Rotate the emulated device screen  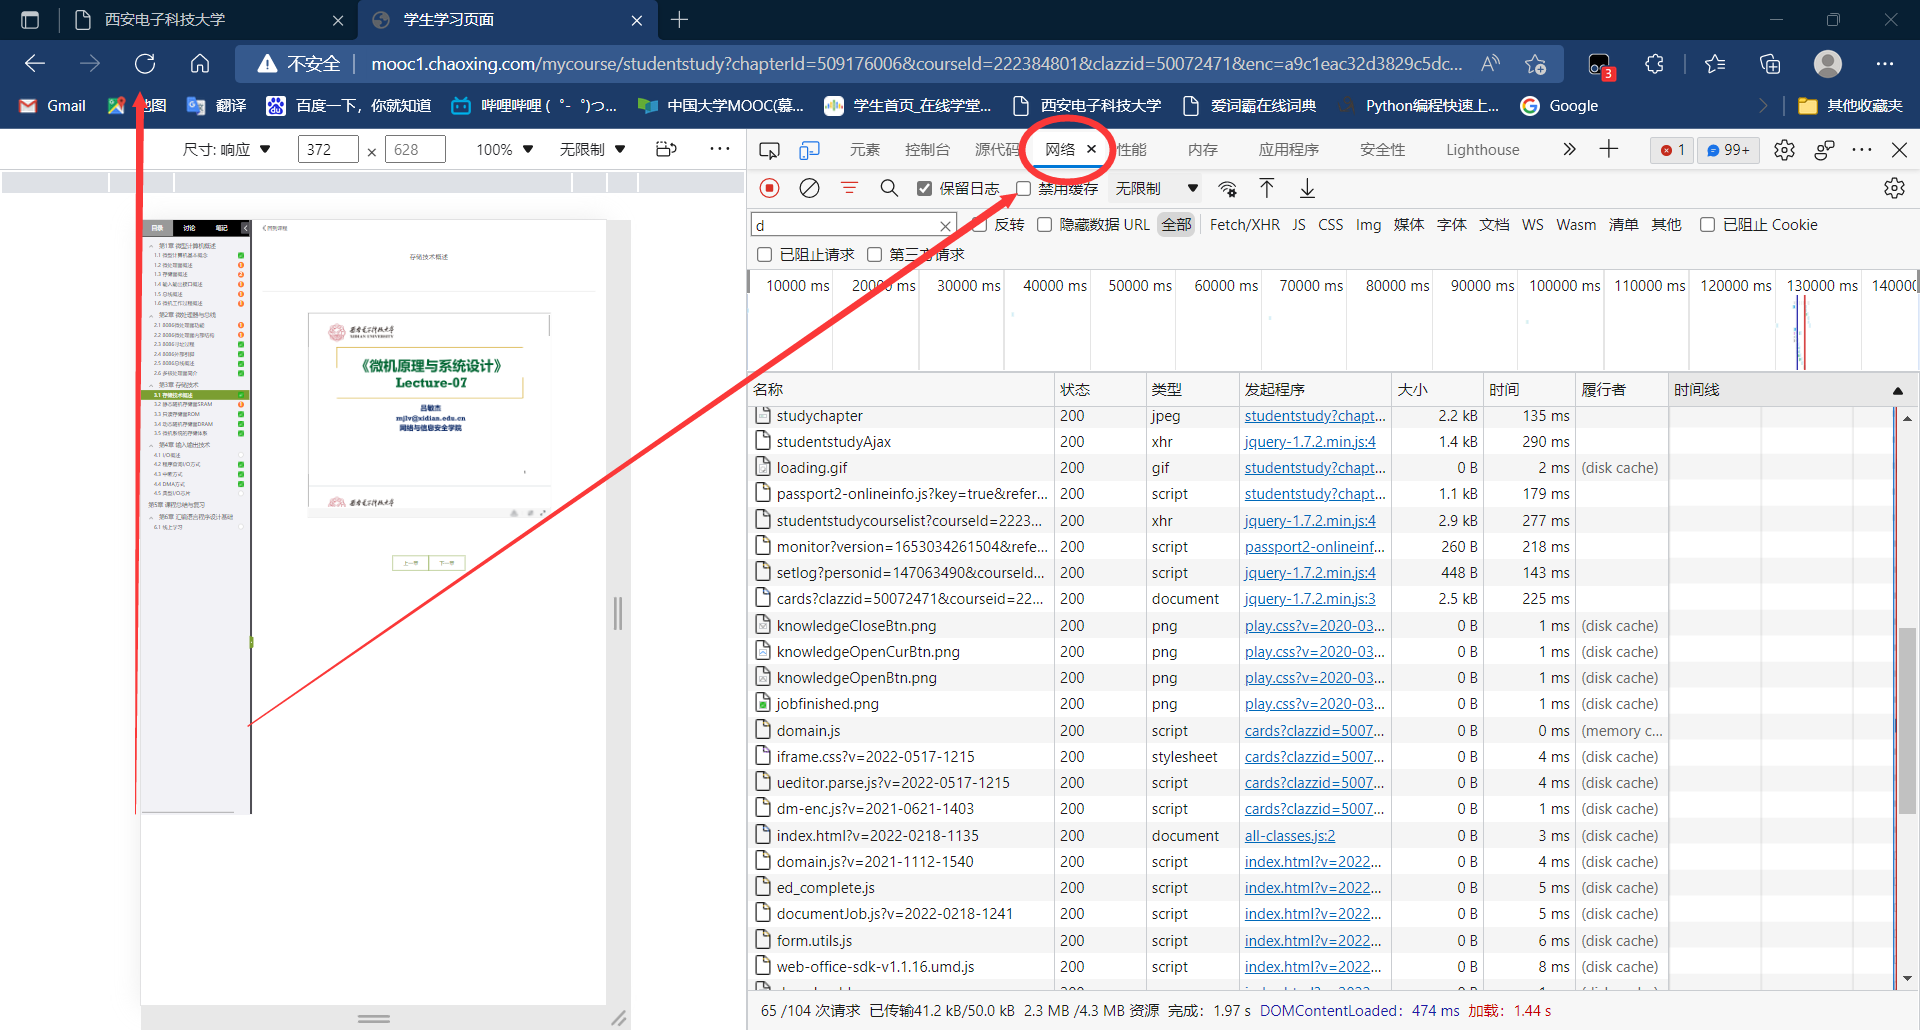pos(666,149)
